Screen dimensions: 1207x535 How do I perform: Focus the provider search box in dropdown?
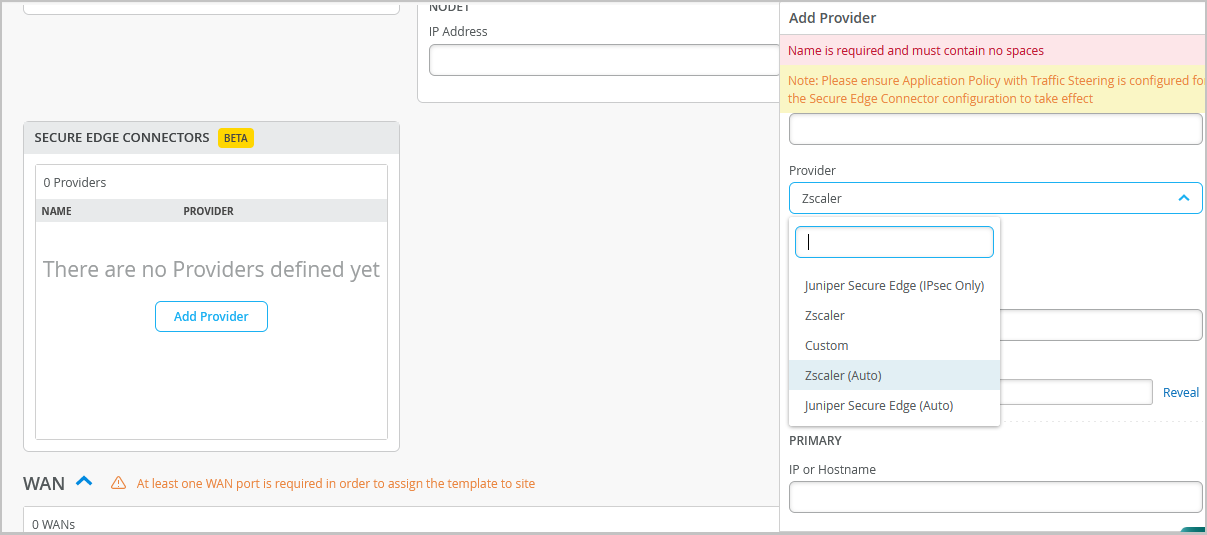click(x=894, y=242)
